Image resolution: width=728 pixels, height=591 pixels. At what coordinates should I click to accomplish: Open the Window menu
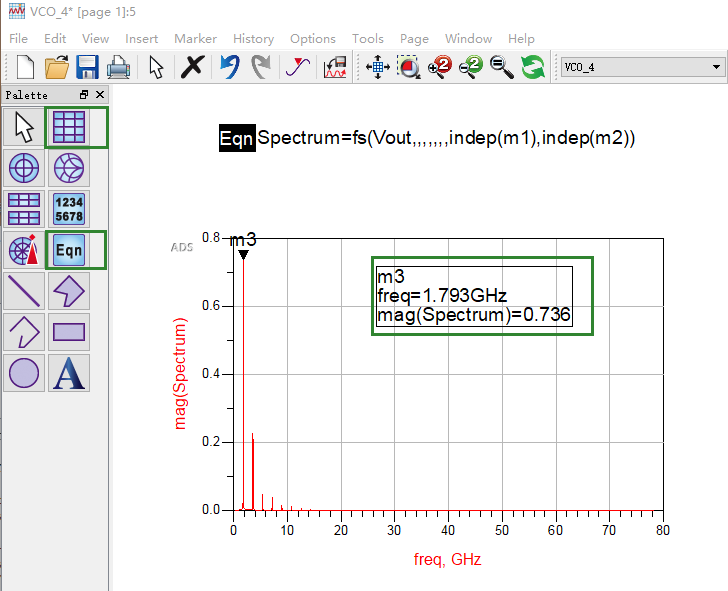click(468, 39)
